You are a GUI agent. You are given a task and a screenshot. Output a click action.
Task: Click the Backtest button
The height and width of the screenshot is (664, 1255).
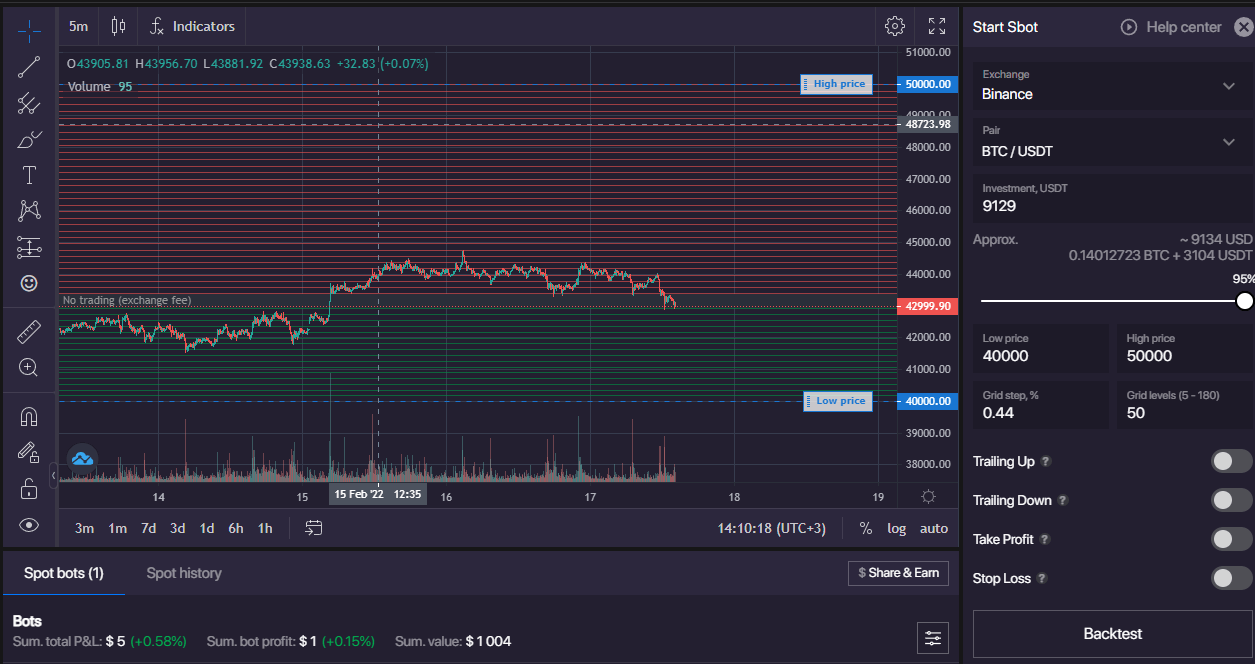[x=1112, y=633]
